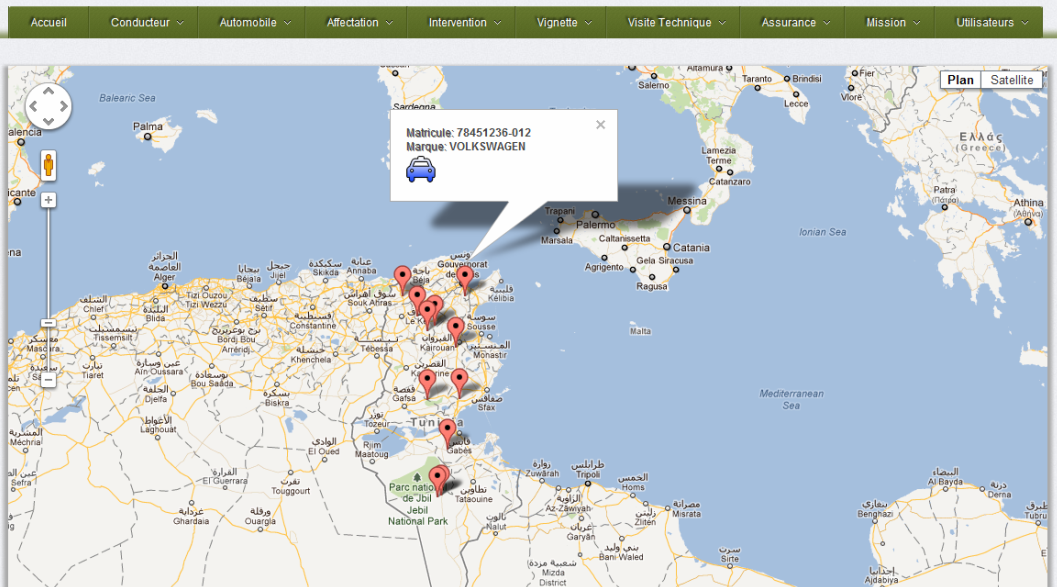Open the Accueil home menu item

click(x=49, y=22)
